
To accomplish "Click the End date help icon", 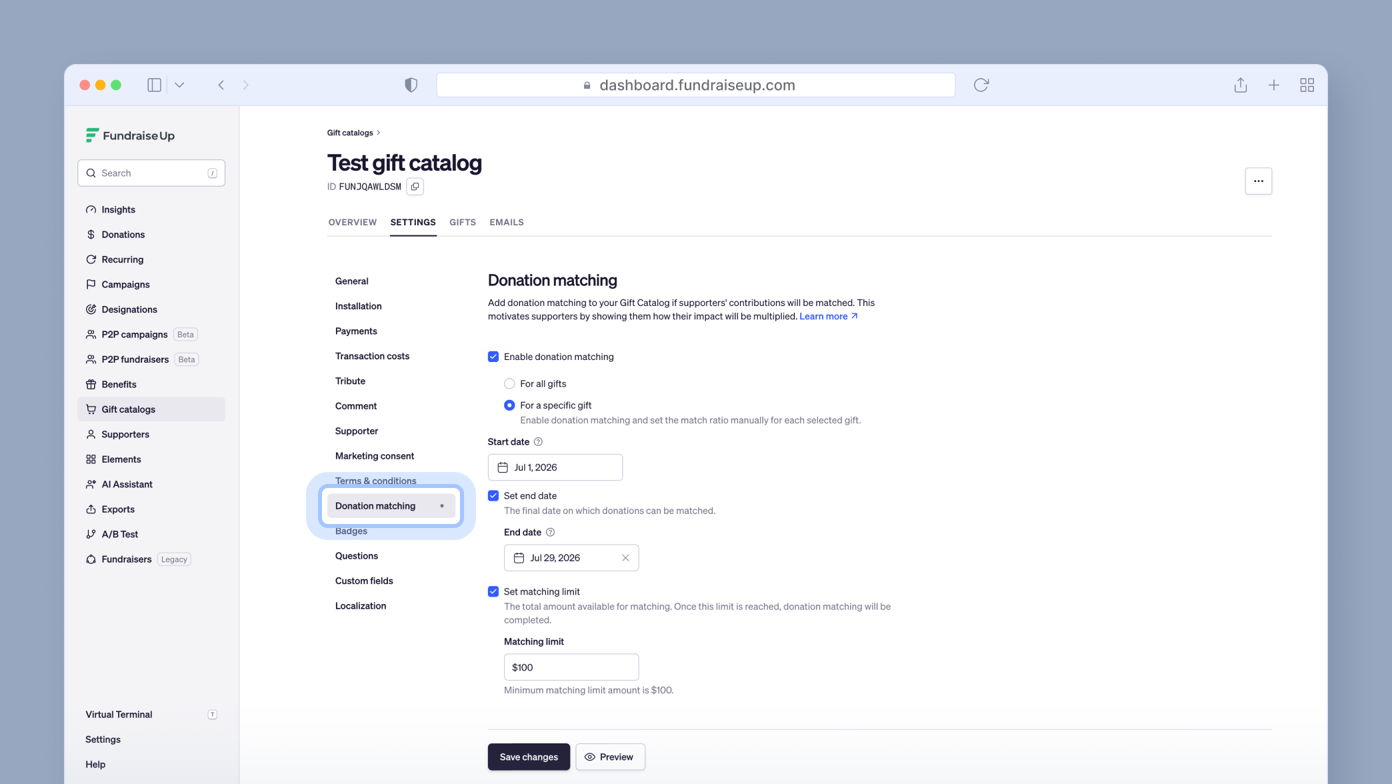I will 550,533.
